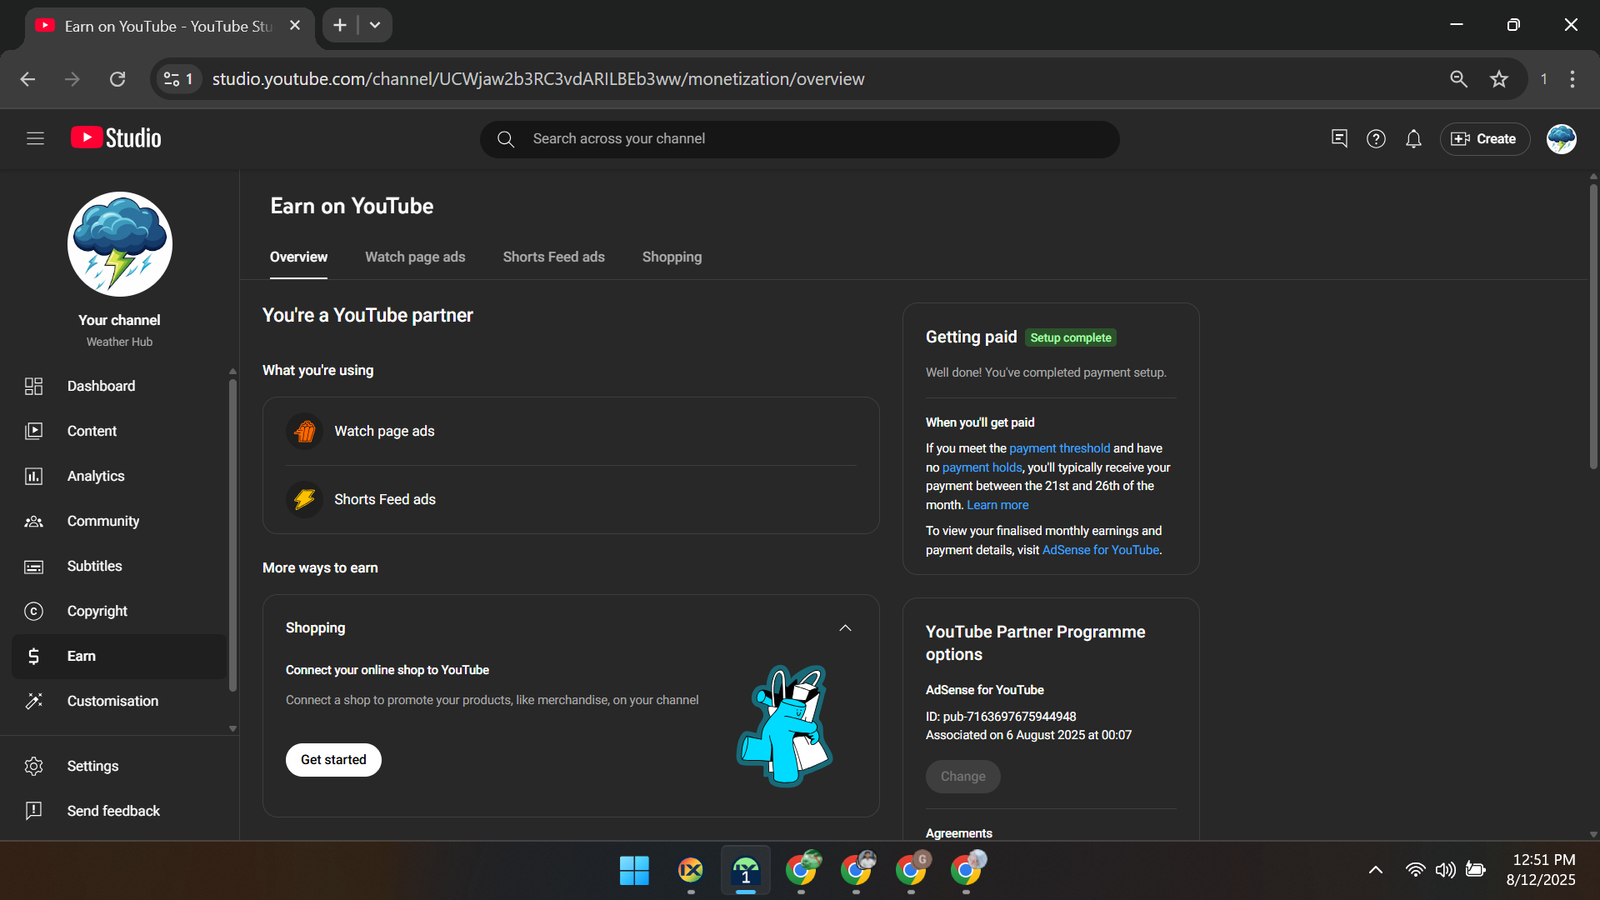
Task: Open the Help question mark icon
Action: tap(1376, 139)
